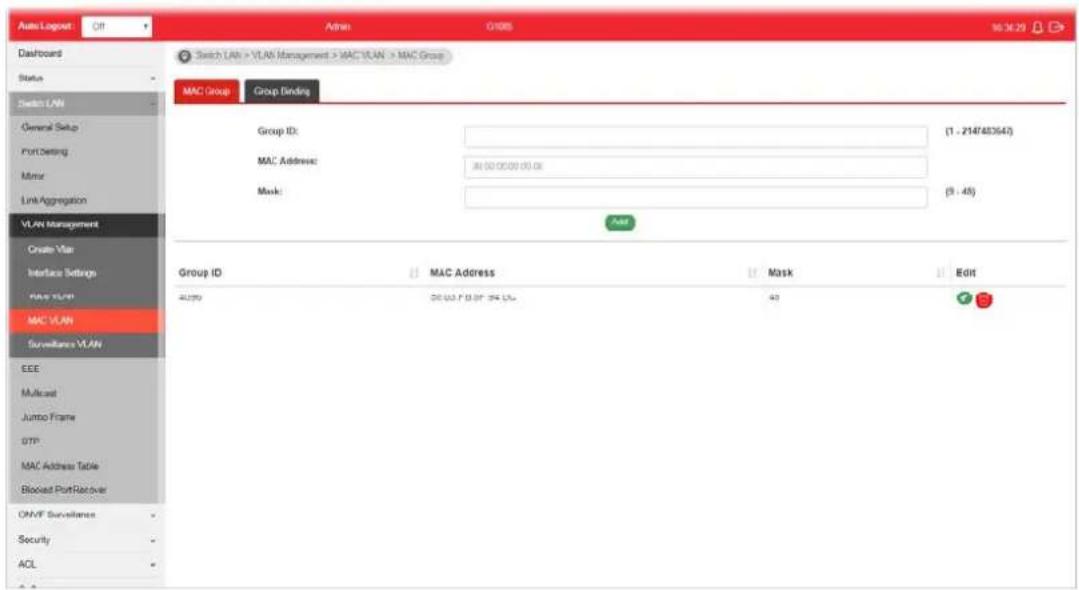Screen dimensions: 1079x590
Task: Switch to the Group Binding tab
Action: tap(281, 91)
